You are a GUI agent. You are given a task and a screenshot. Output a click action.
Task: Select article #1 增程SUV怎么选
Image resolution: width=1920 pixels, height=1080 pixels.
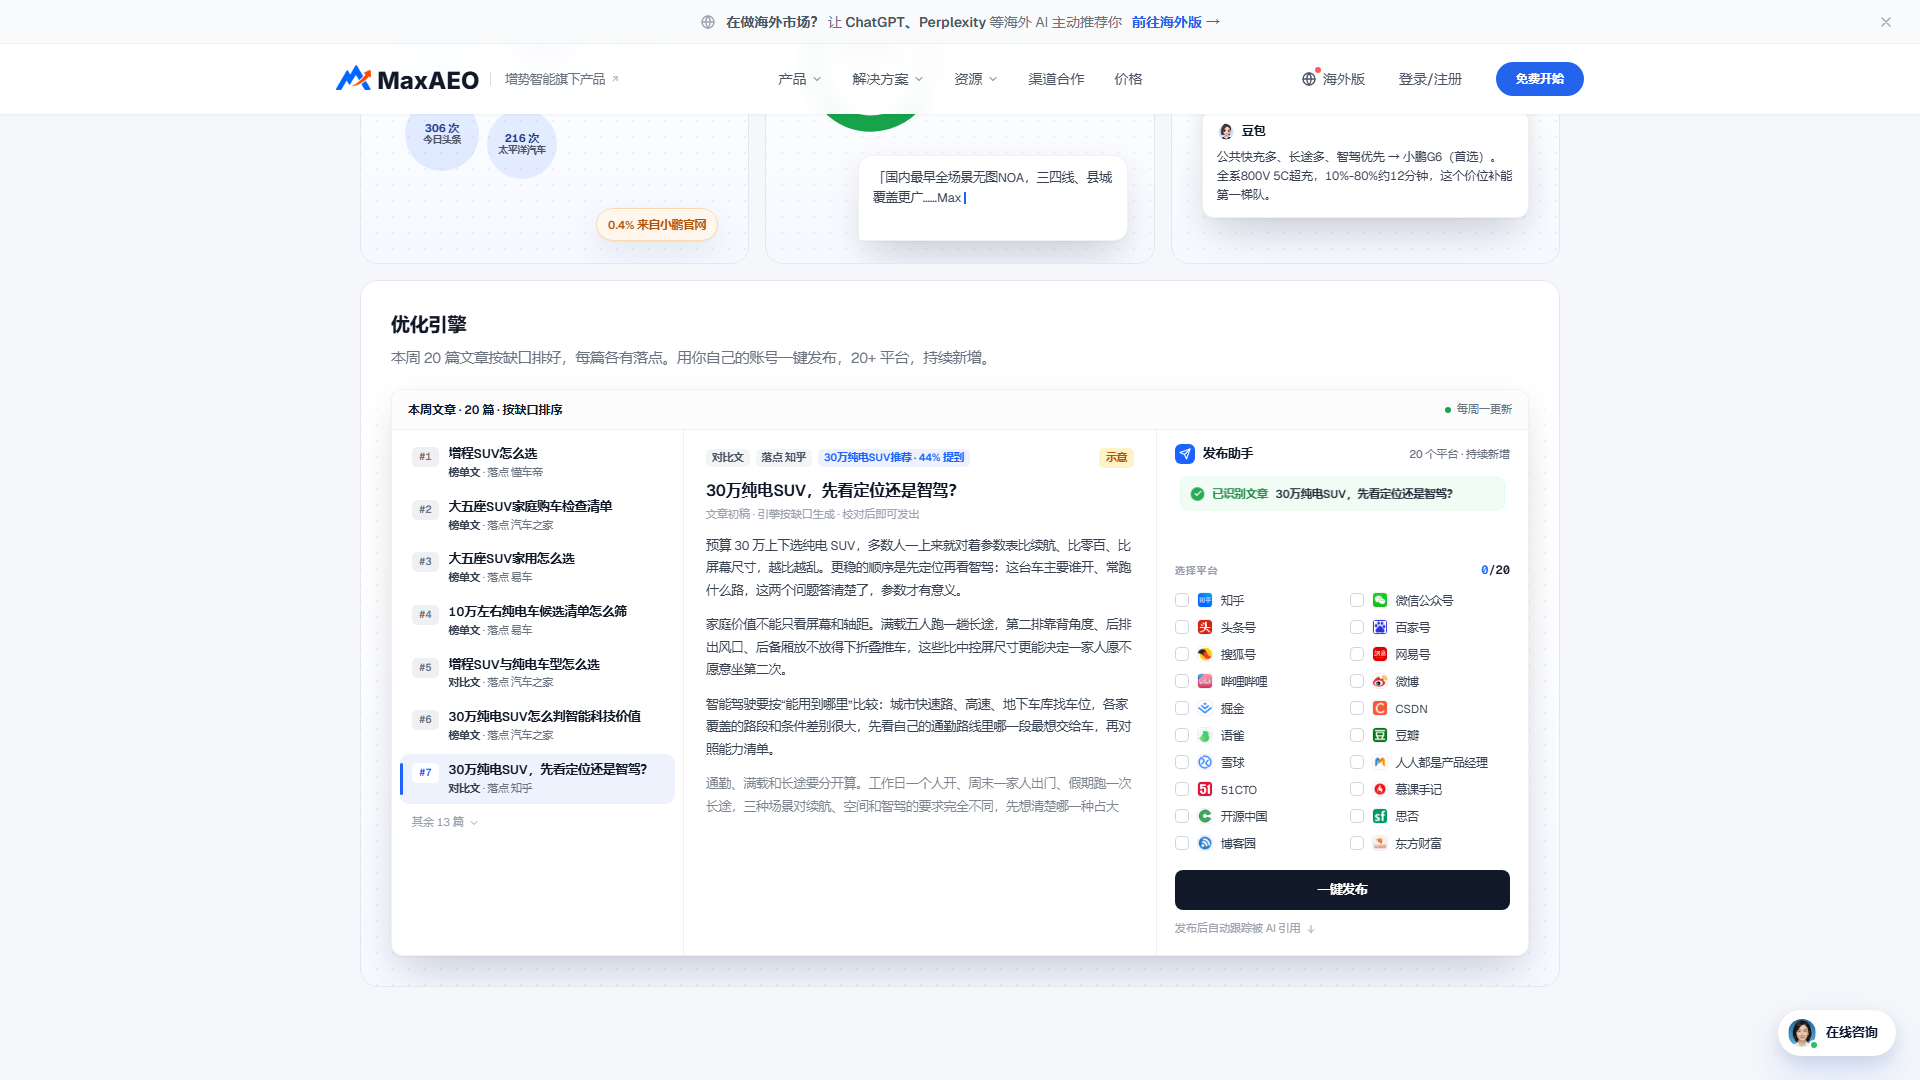pos(537,462)
